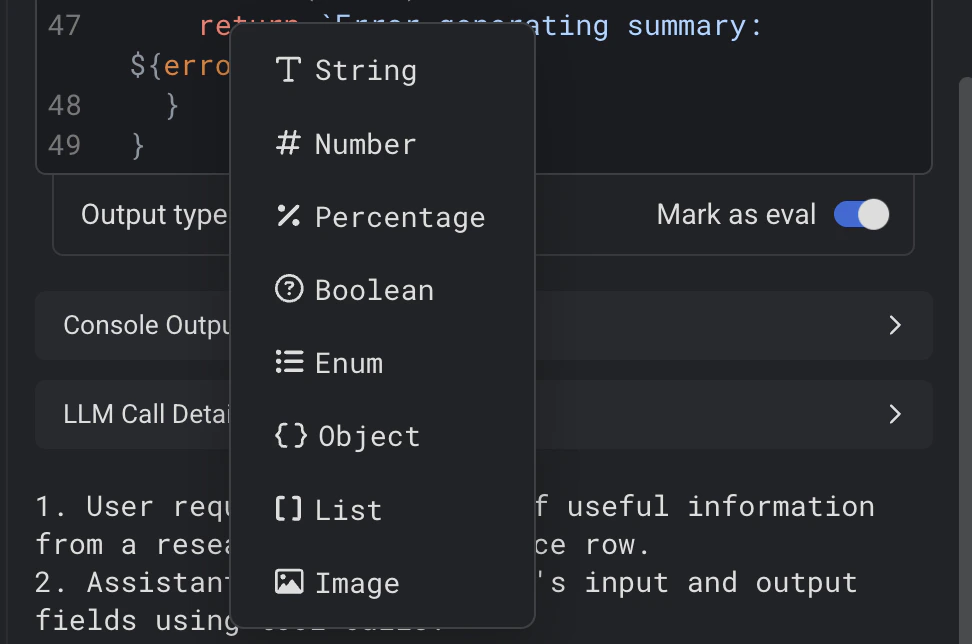Open the Console Output section header
Image resolution: width=972 pixels, height=644 pixels.
484,325
